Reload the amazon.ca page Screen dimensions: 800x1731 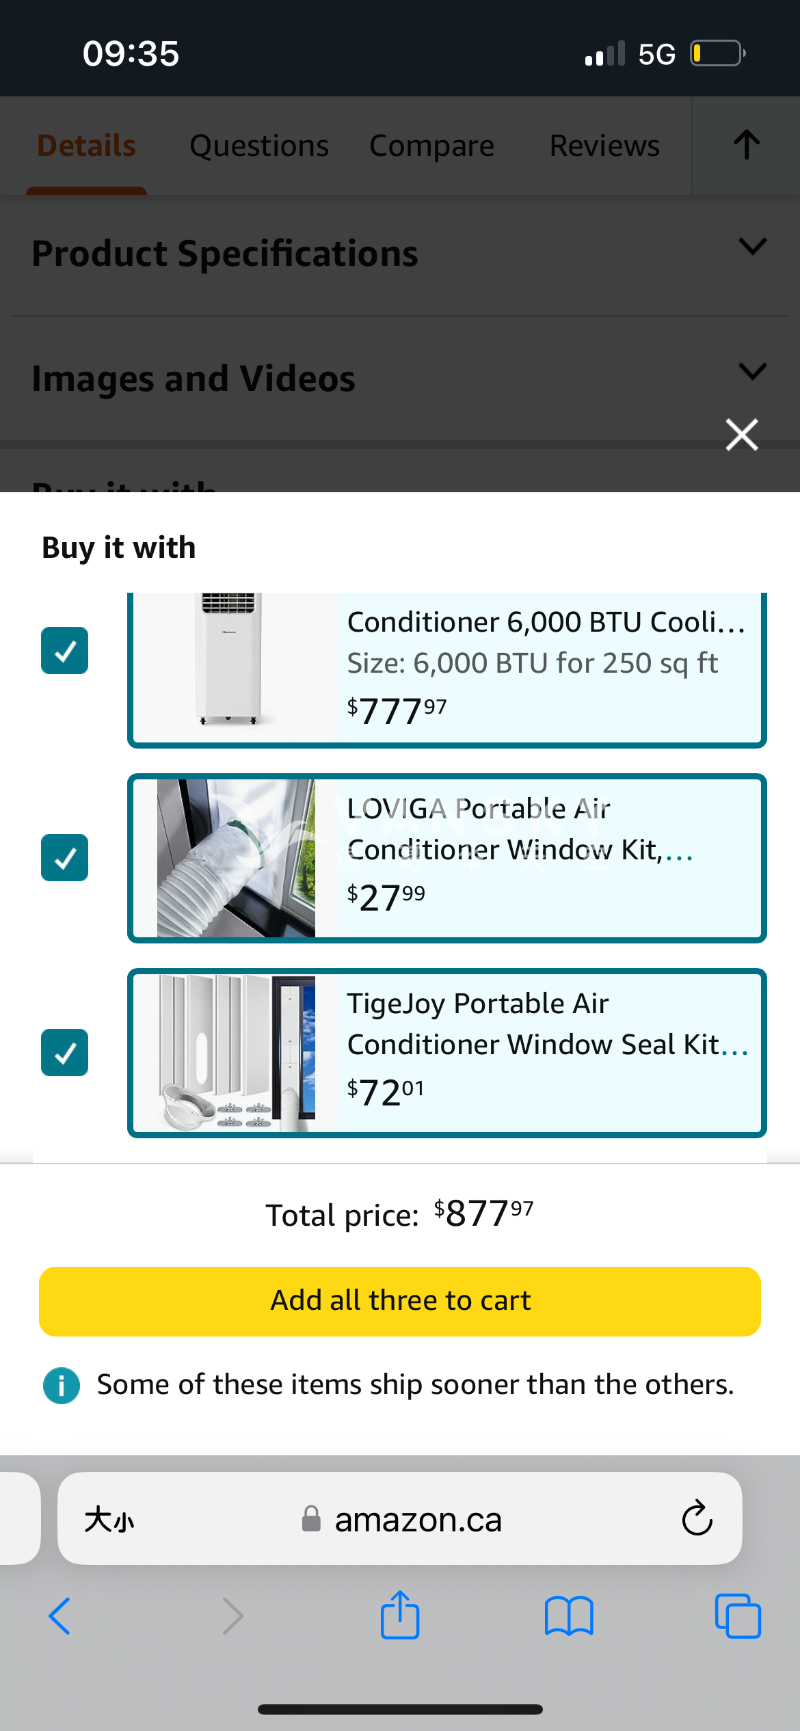(x=696, y=1518)
